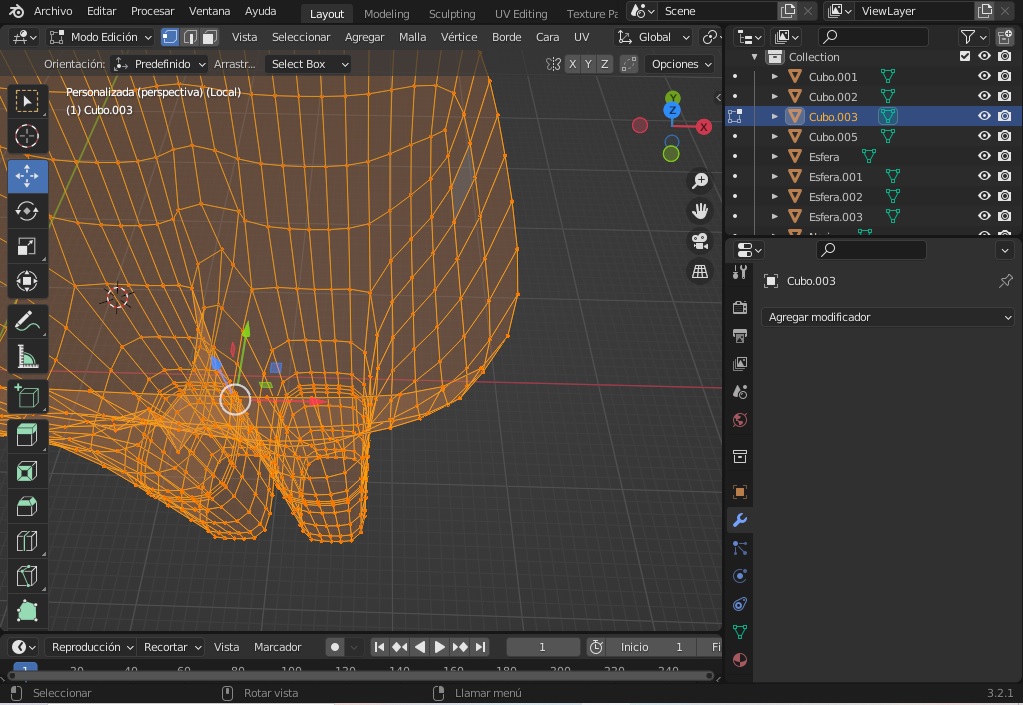Switch to the Sculpting workspace tab
This screenshot has width=1023, height=705.
(451, 14)
